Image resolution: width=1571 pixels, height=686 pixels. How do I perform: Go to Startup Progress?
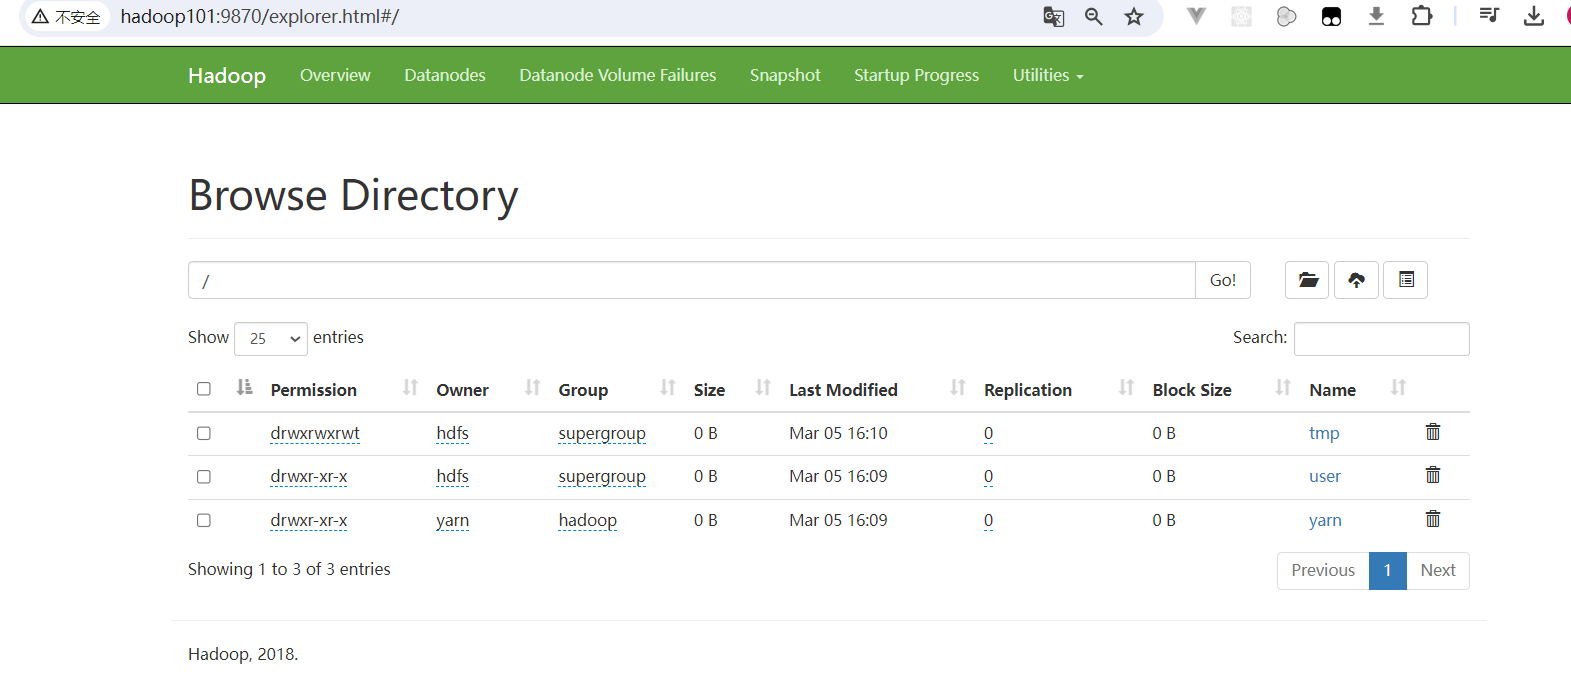coord(916,75)
